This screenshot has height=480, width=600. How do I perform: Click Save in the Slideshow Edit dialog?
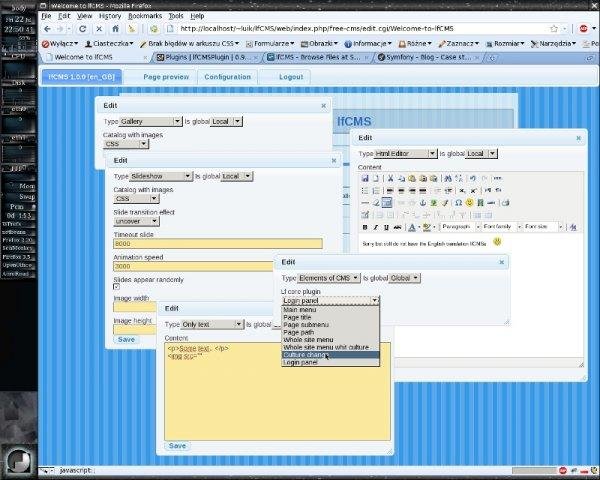click(126, 340)
